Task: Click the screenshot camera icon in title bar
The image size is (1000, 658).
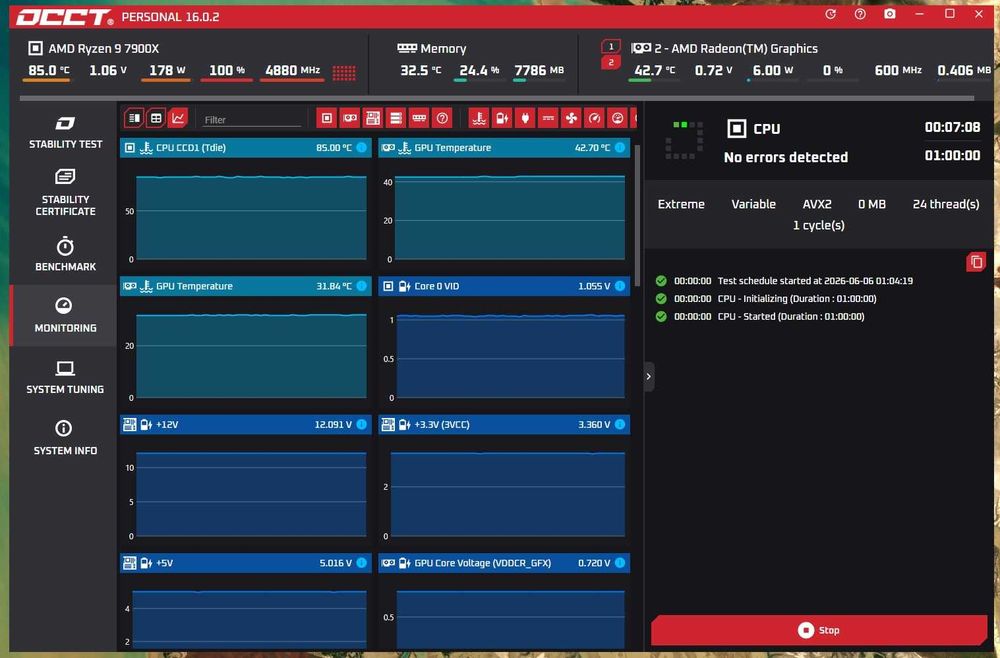Action: 890,14
